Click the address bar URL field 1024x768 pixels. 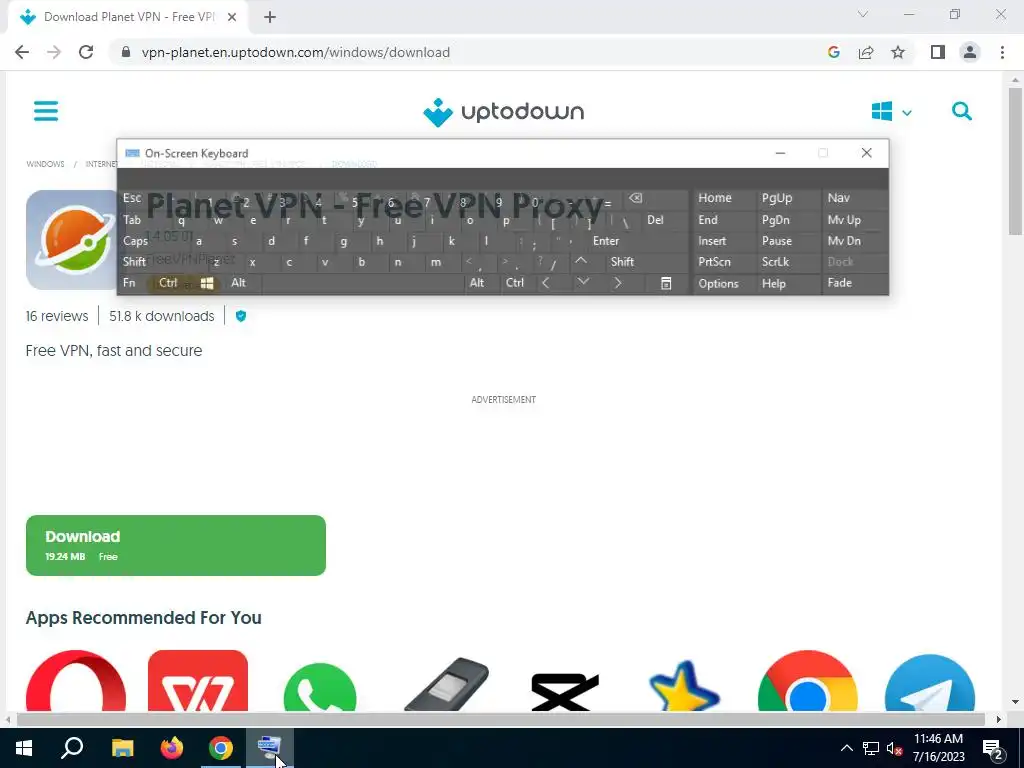point(295,52)
